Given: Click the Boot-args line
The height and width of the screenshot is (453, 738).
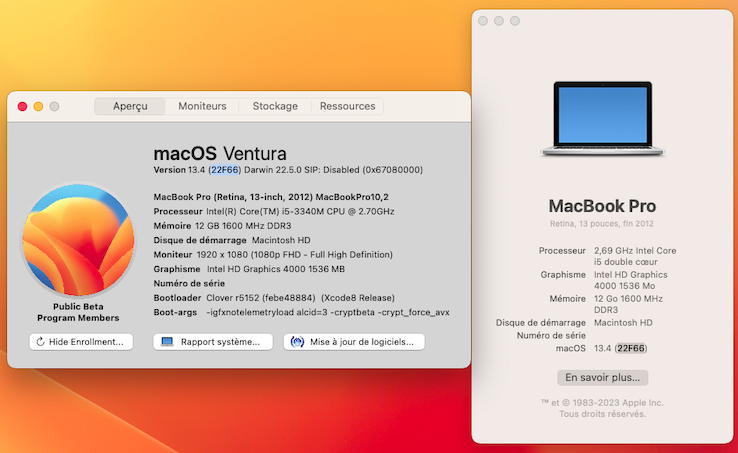Looking at the screenshot, I should [301, 312].
